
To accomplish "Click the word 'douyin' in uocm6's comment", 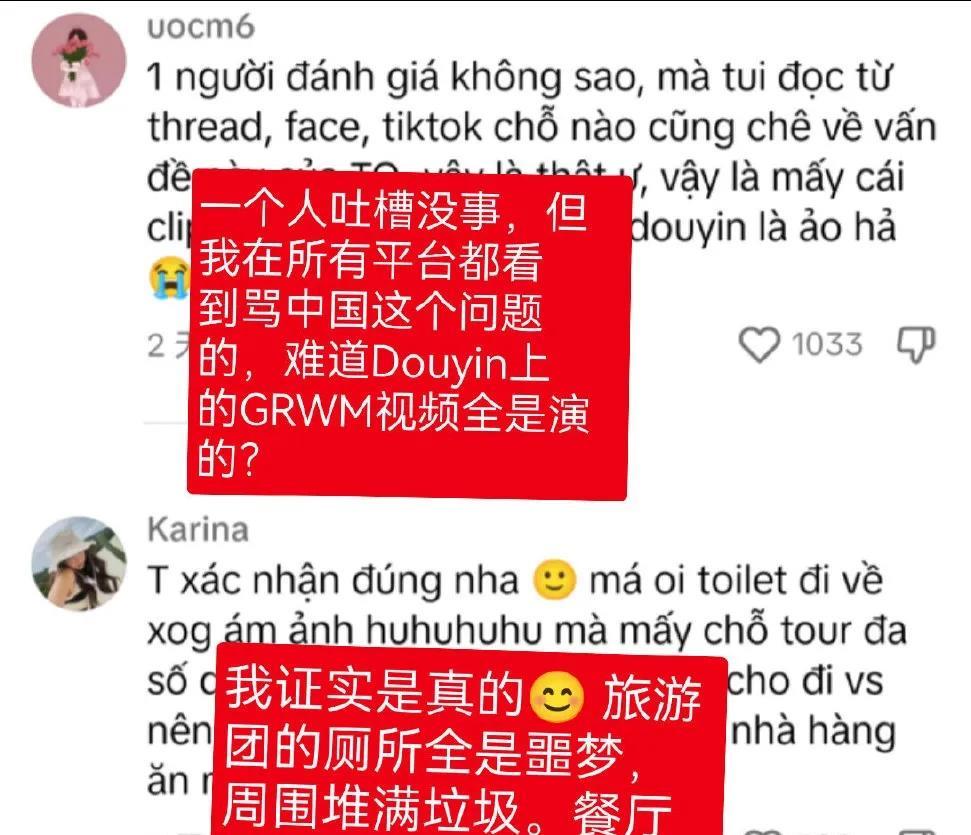I will coord(688,229).
